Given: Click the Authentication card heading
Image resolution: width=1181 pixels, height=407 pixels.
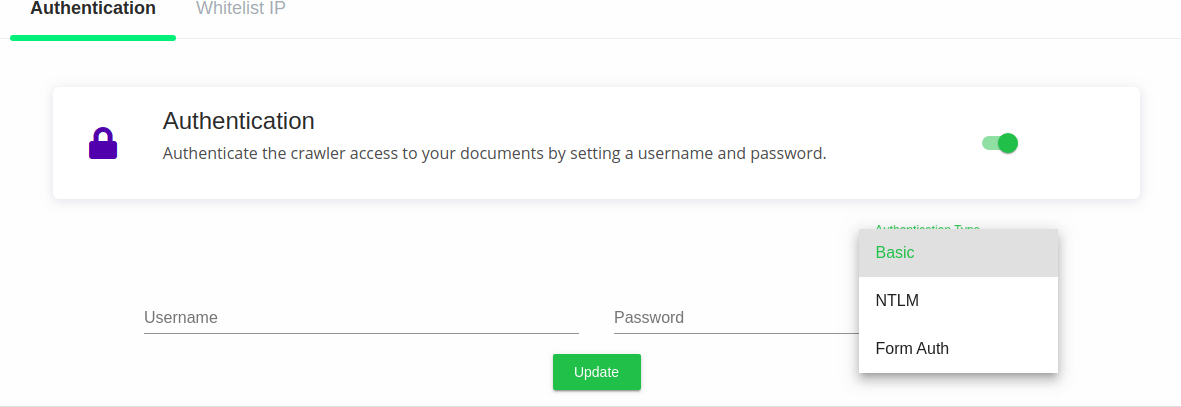Looking at the screenshot, I should (x=239, y=121).
